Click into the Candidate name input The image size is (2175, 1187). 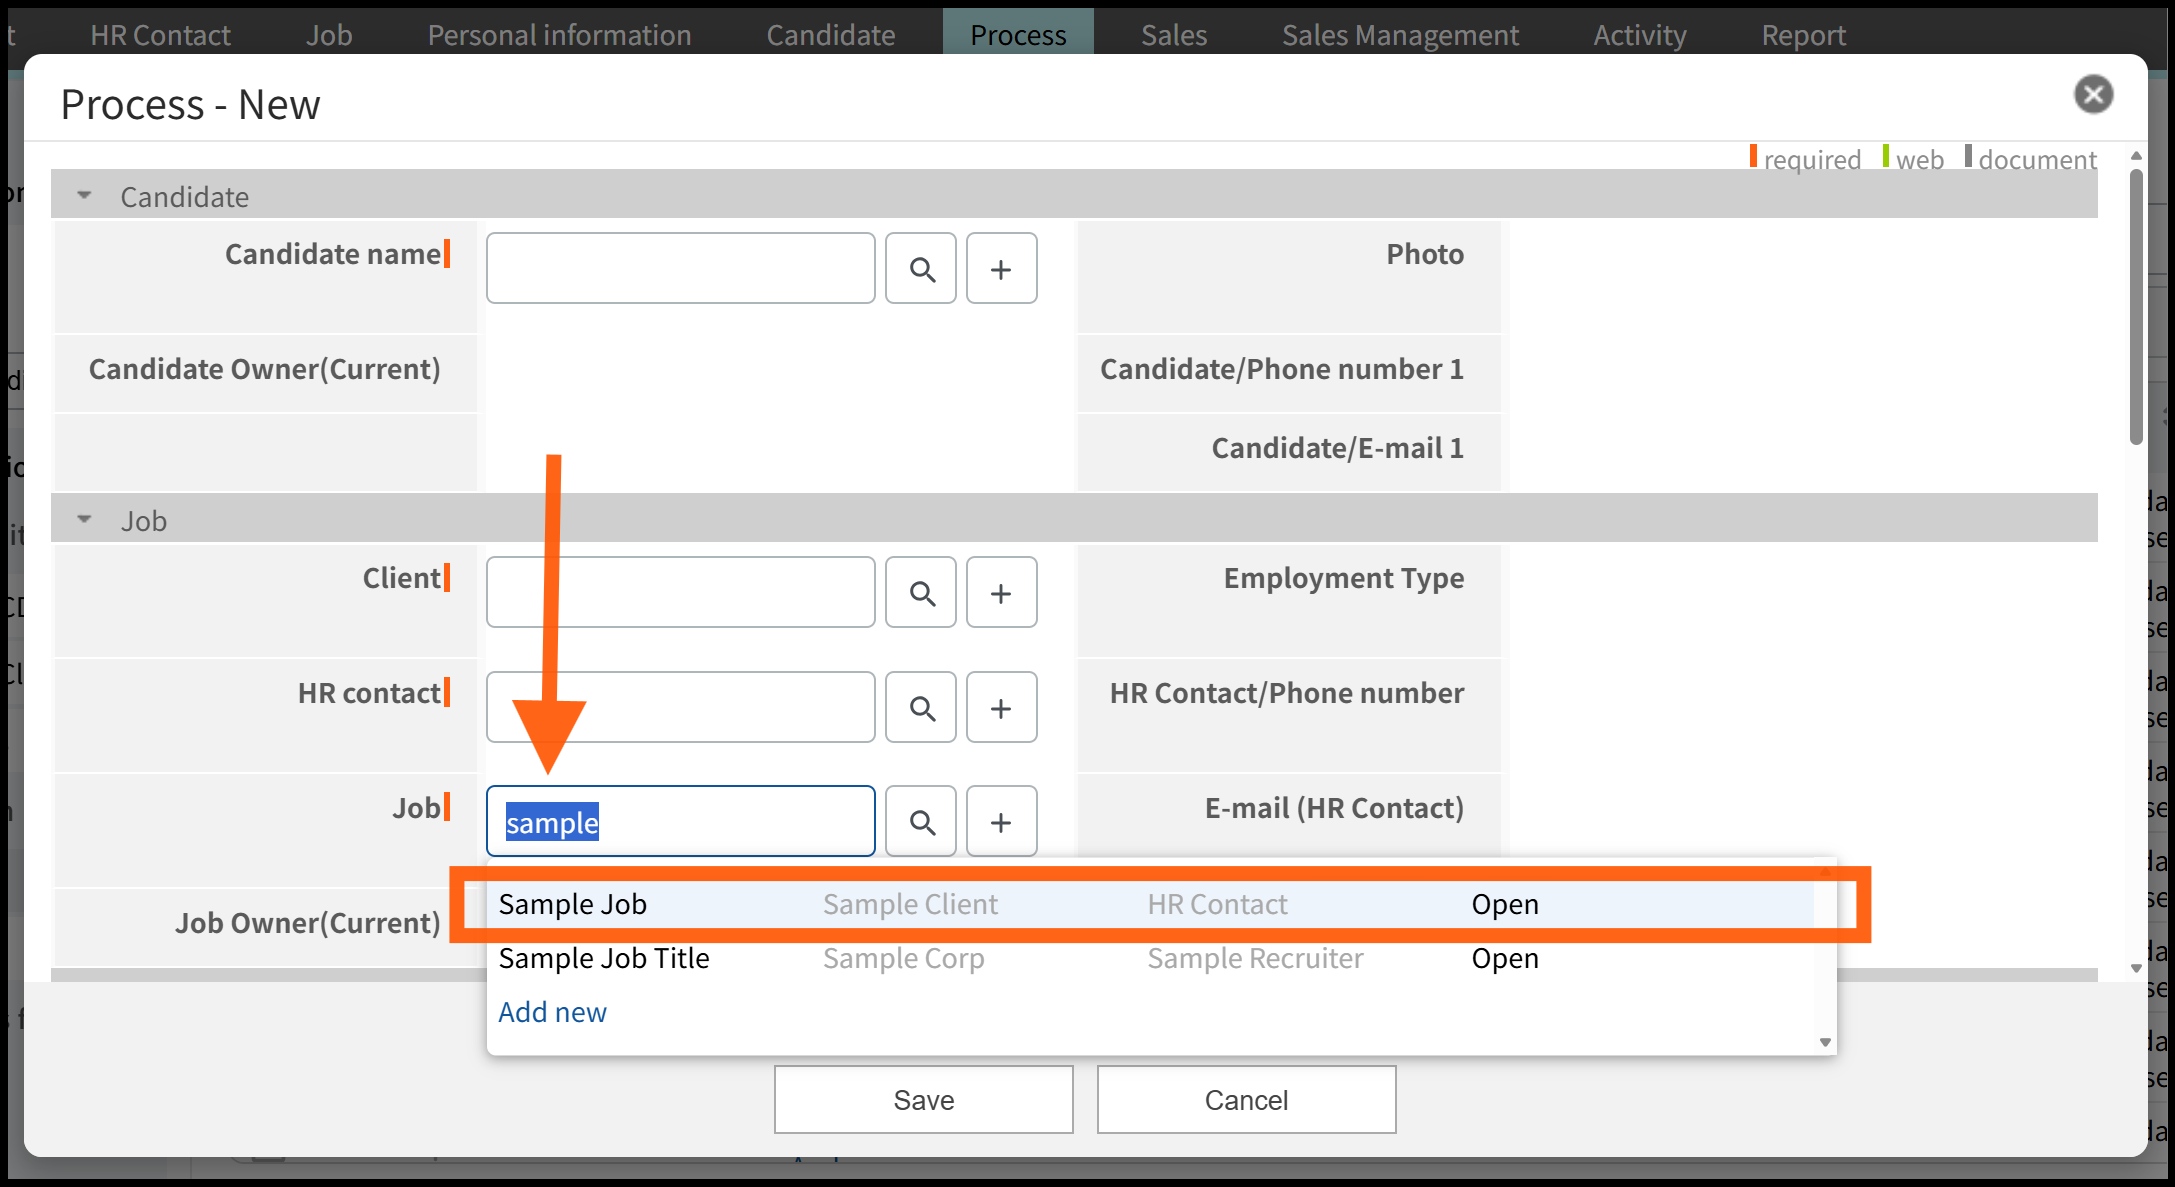[680, 269]
